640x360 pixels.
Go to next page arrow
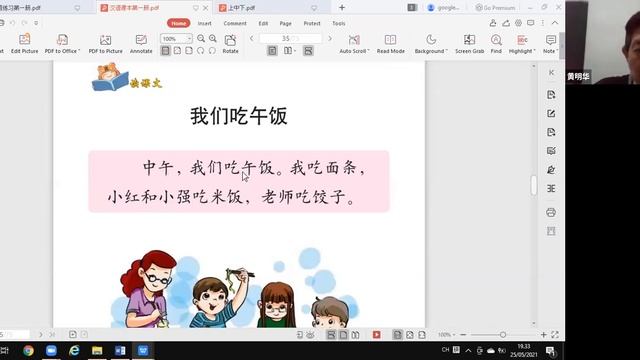tap(330, 38)
